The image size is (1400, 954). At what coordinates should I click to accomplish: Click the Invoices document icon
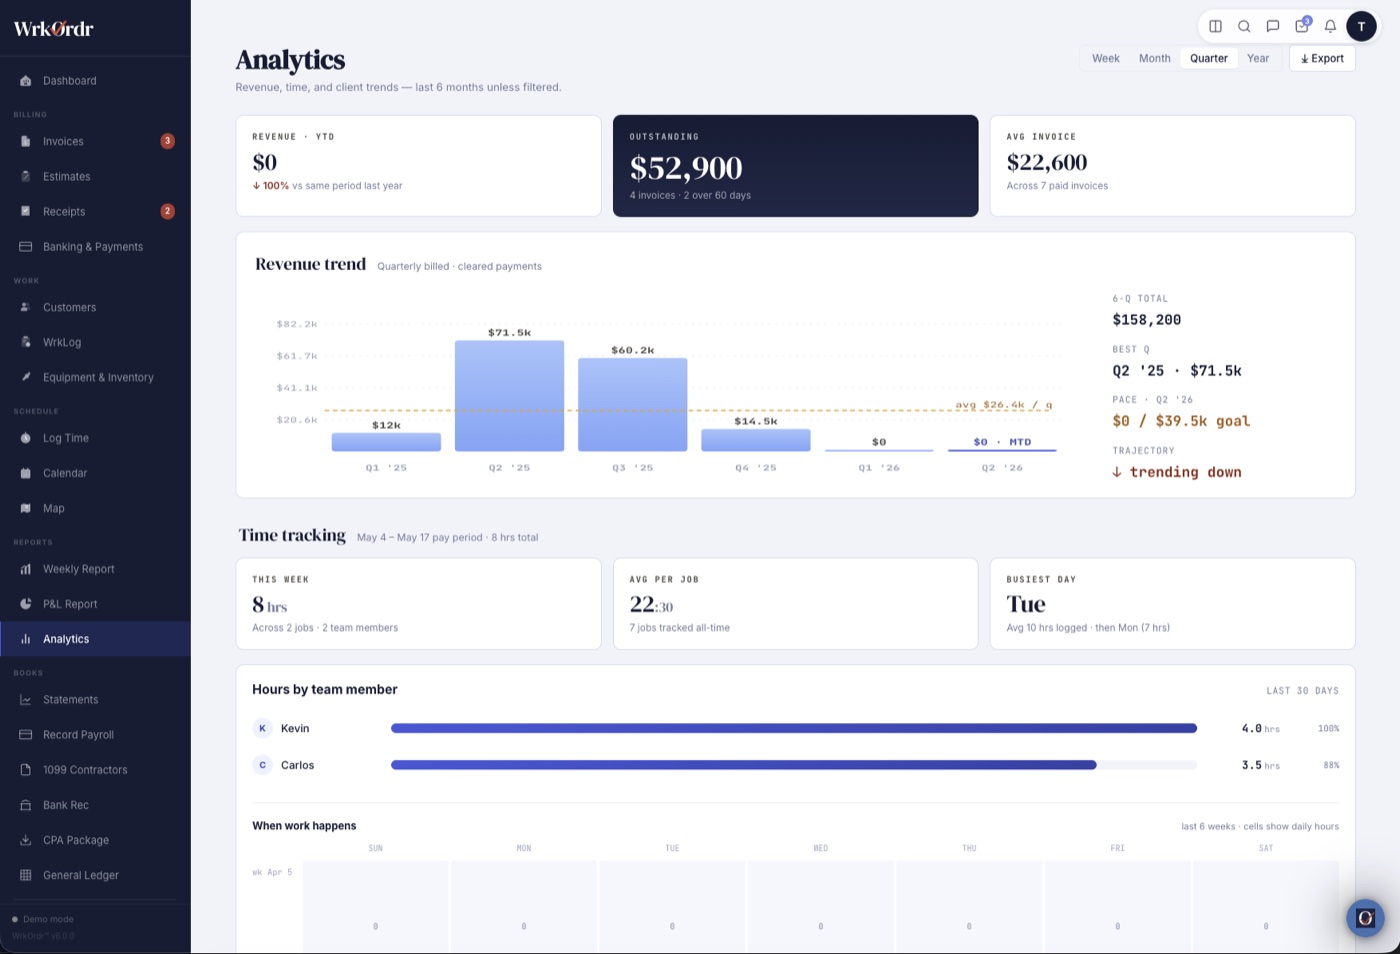pyautogui.click(x=26, y=142)
